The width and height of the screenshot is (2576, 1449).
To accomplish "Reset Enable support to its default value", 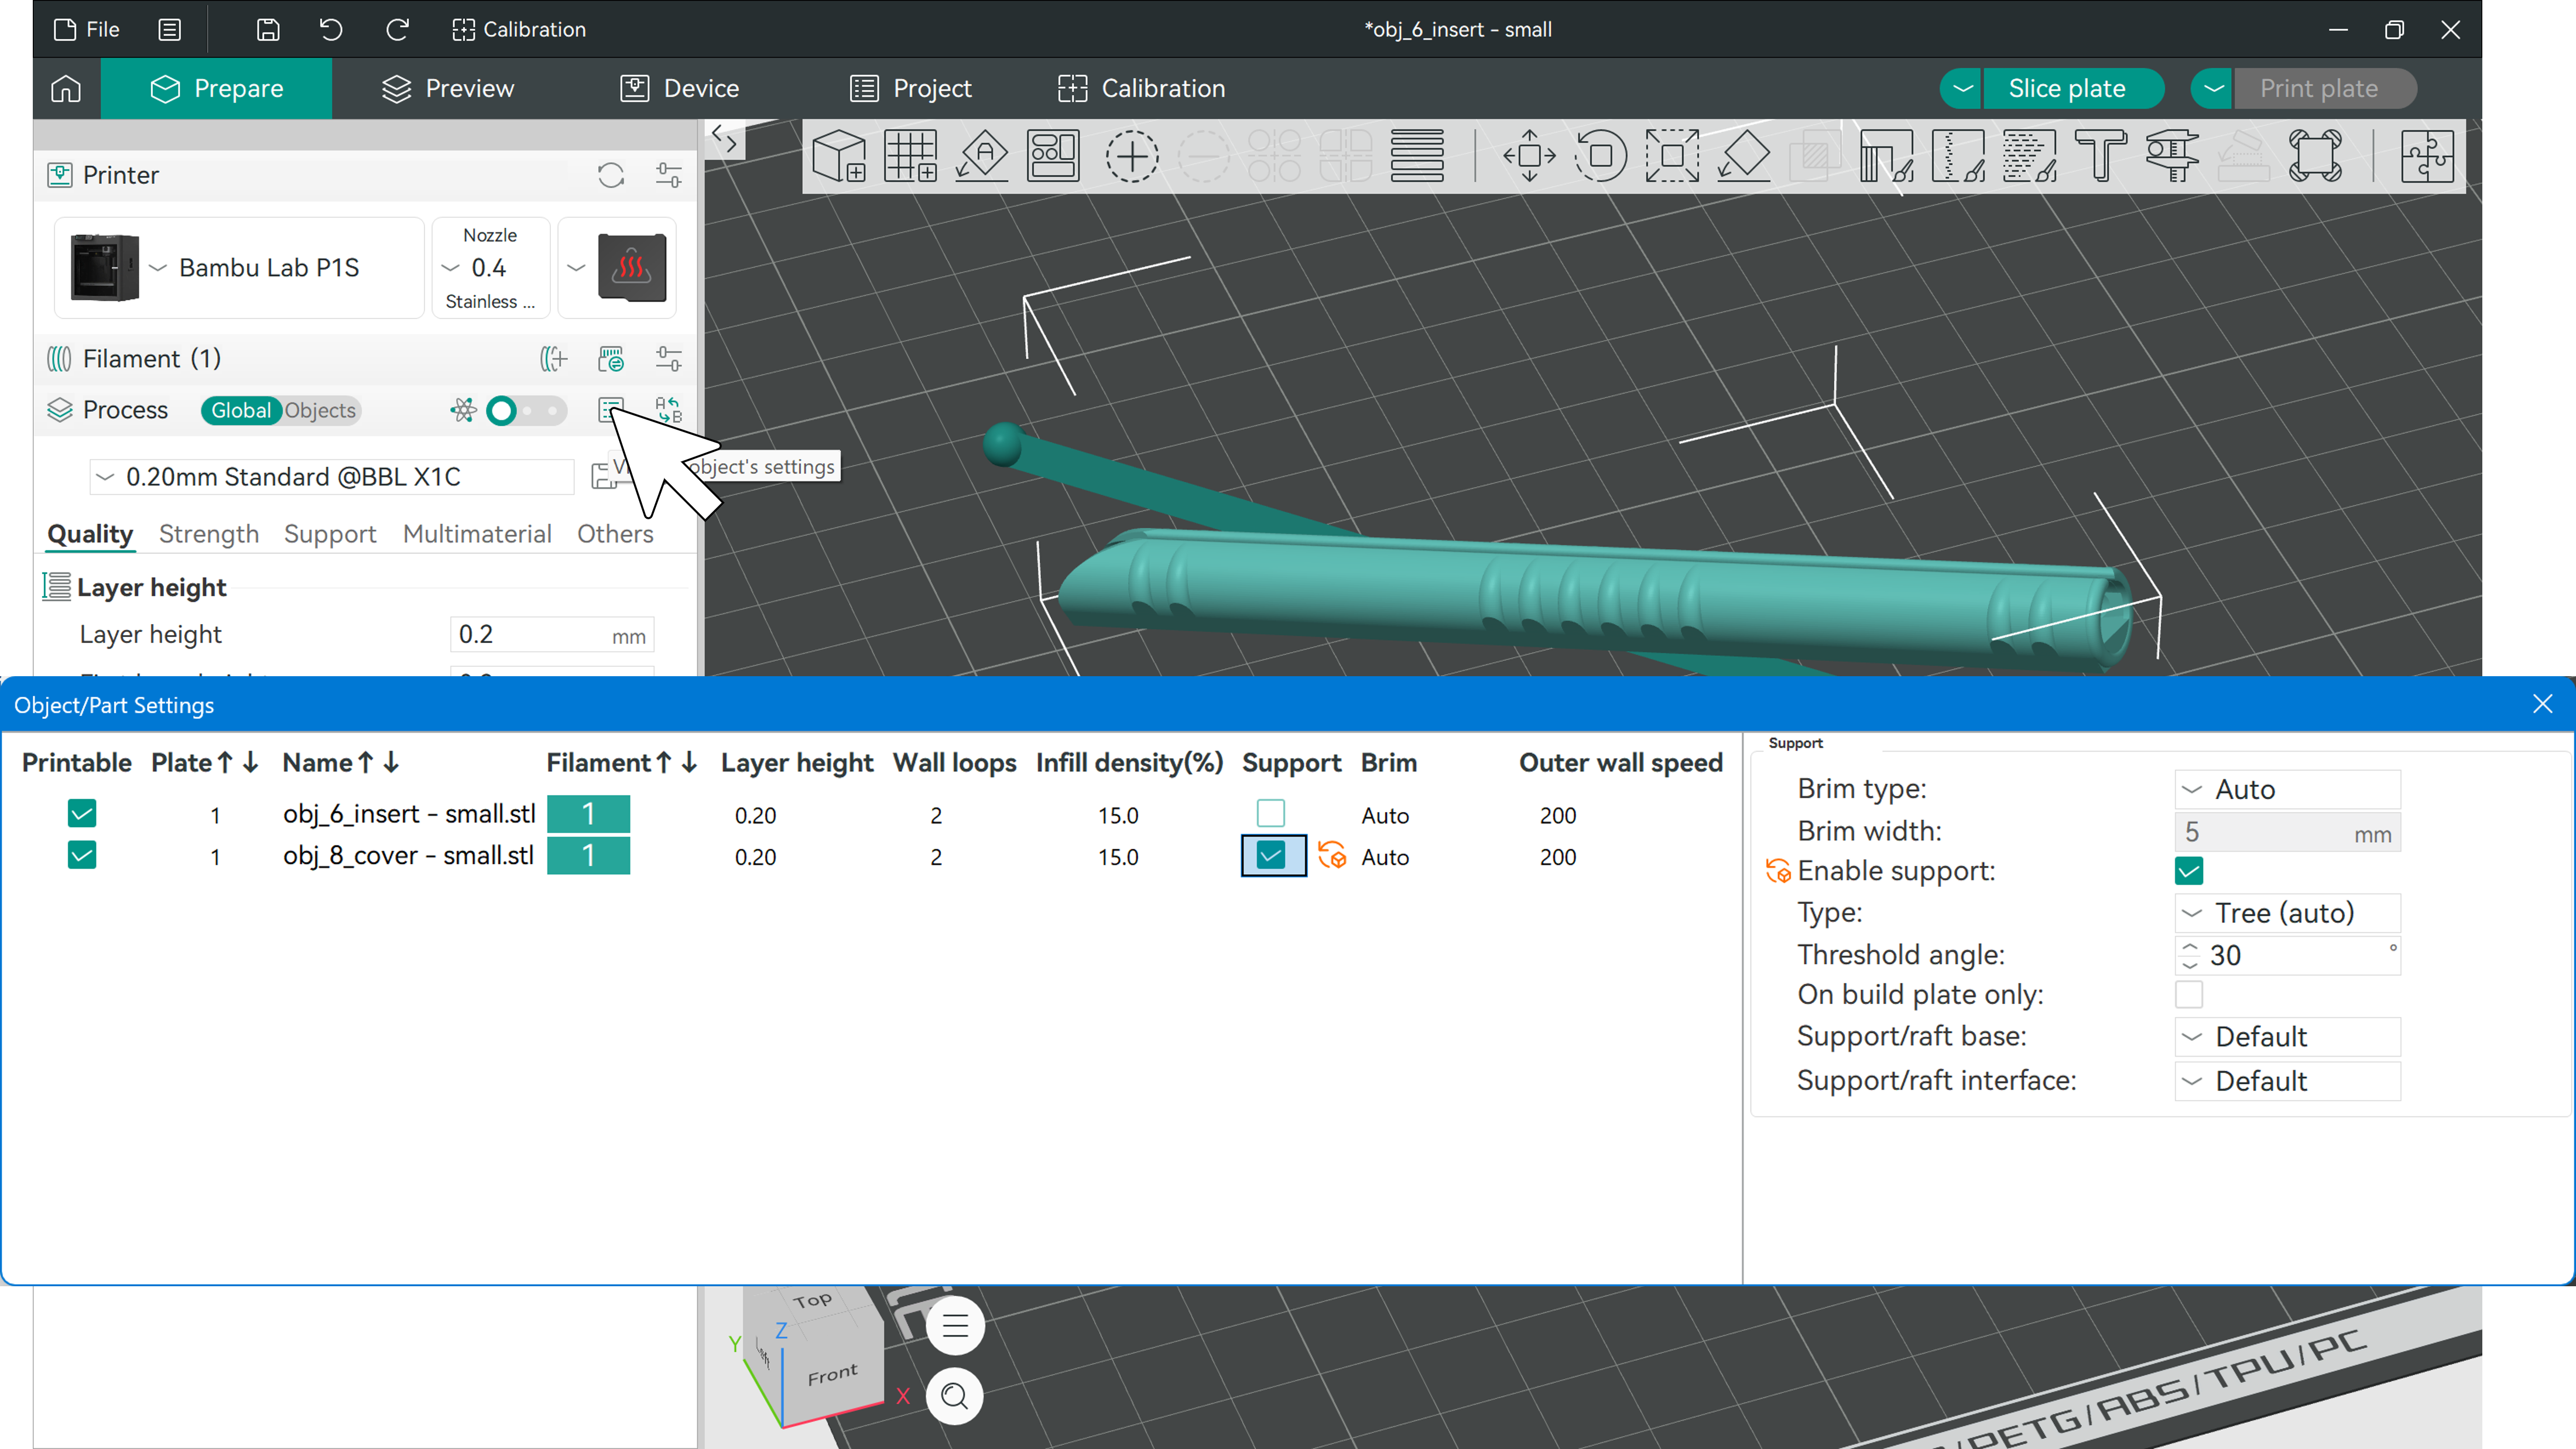I will click(x=1778, y=871).
